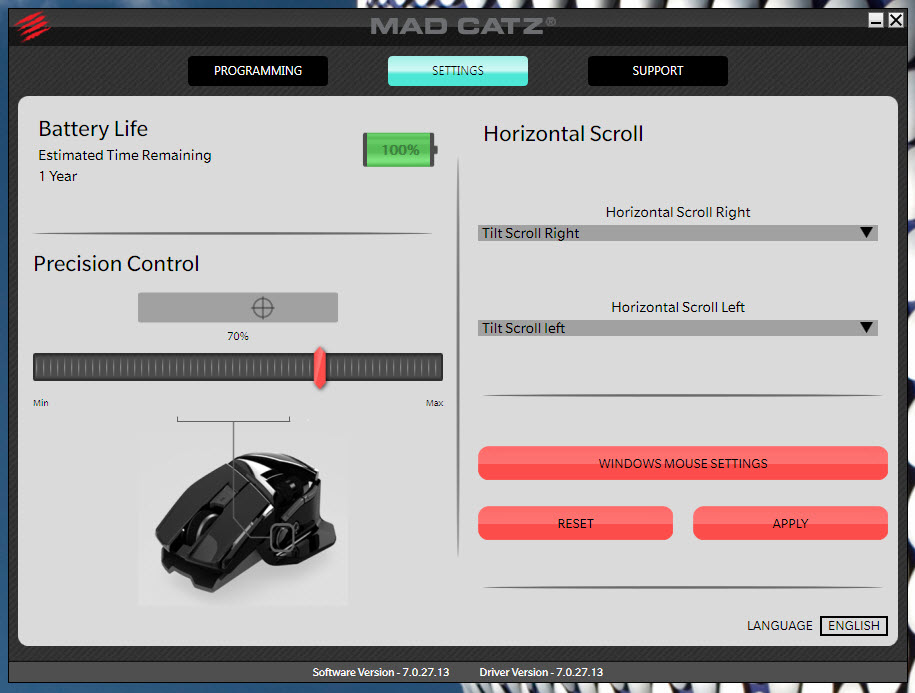Click 'Driver Version - 7.0.27.13' text
915x693 pixels.
coord(541,672)
